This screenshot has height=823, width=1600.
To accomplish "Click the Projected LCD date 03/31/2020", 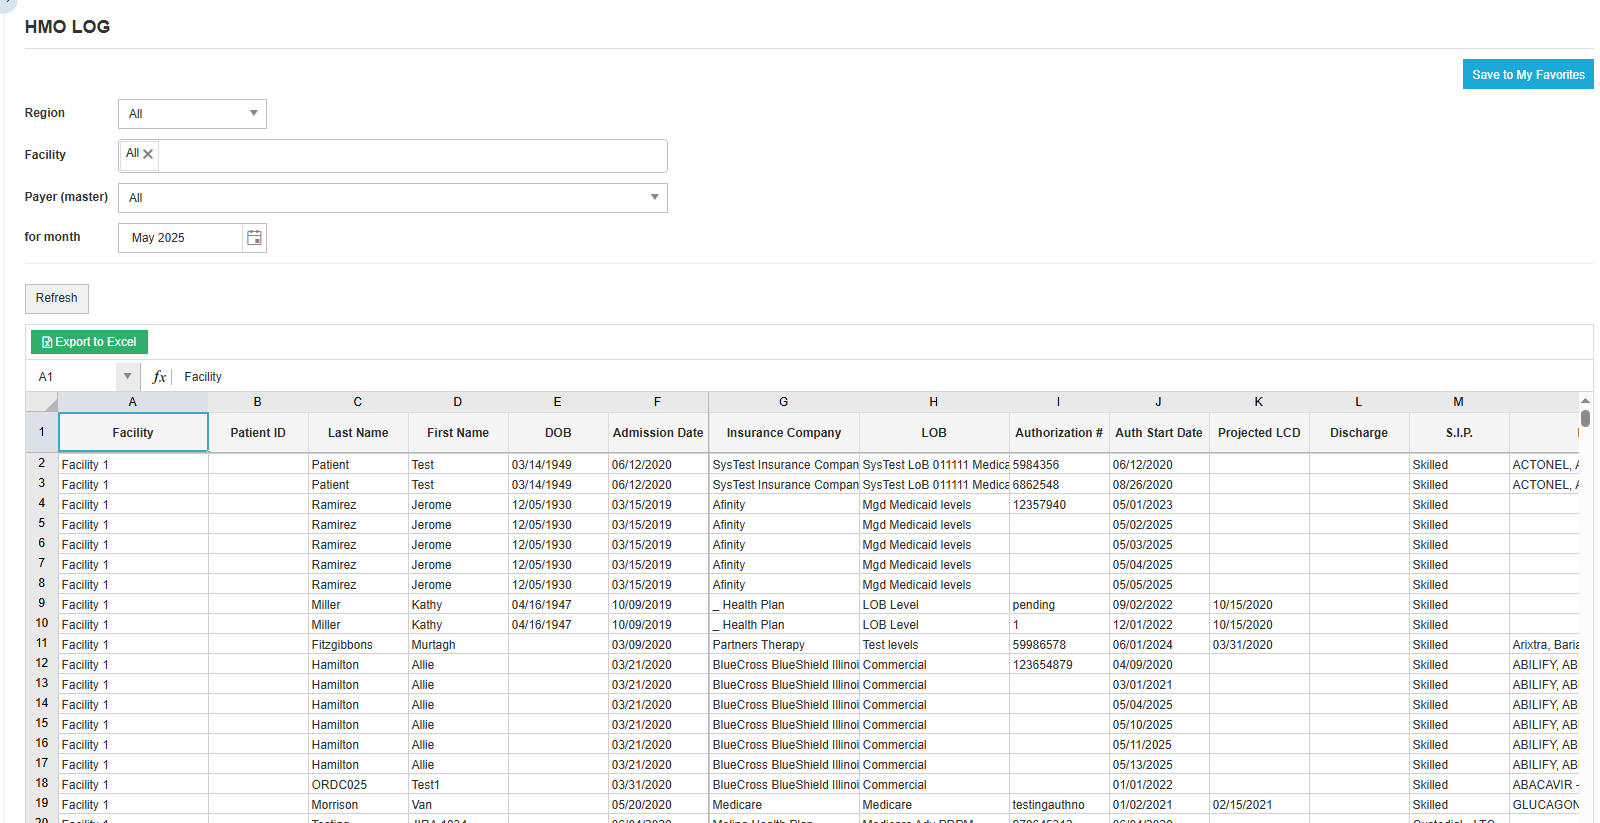I will pos(1259,645).
